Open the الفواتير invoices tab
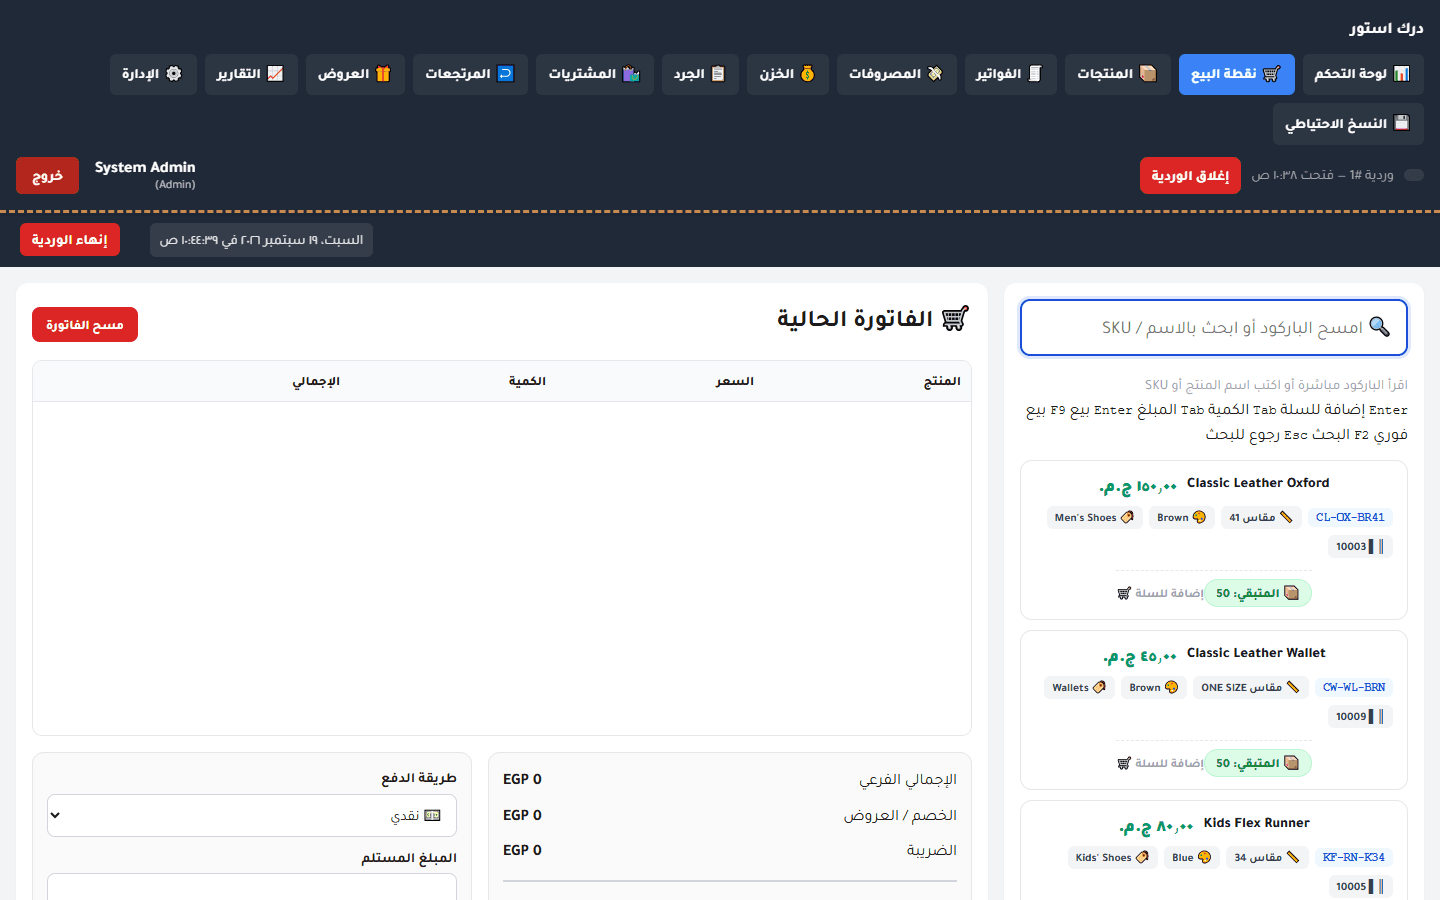 click(1010, 74)
